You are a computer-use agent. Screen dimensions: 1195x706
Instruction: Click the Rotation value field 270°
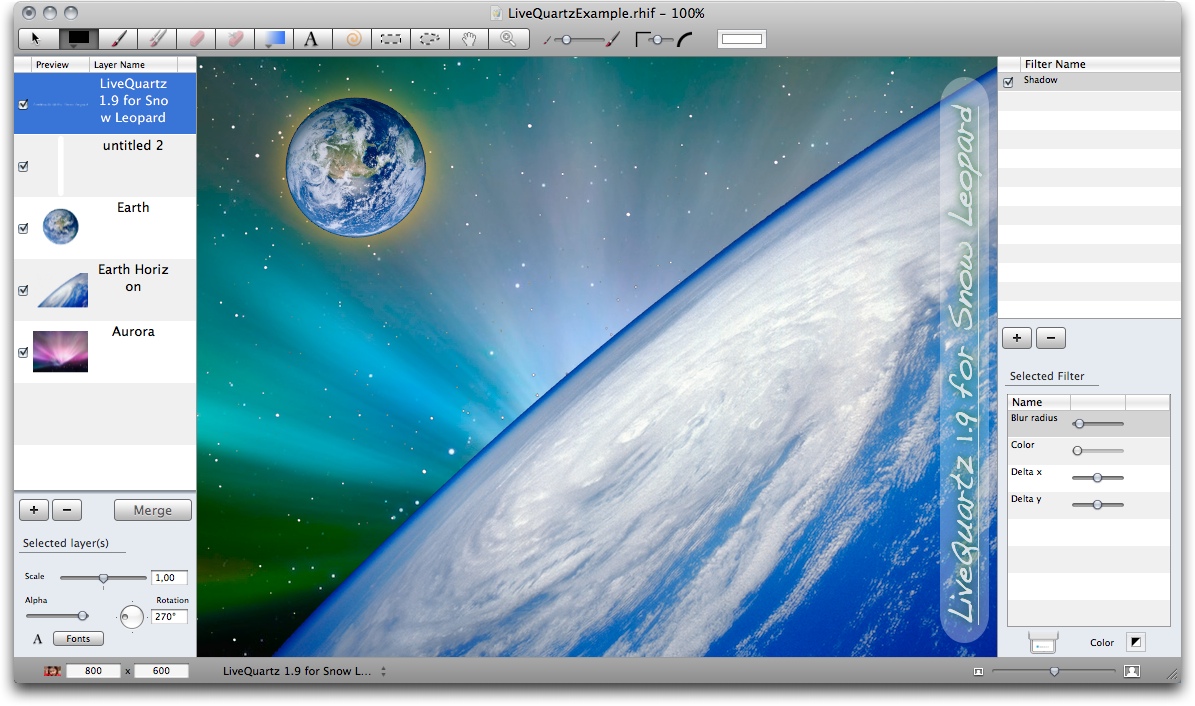tap(169, 617)
